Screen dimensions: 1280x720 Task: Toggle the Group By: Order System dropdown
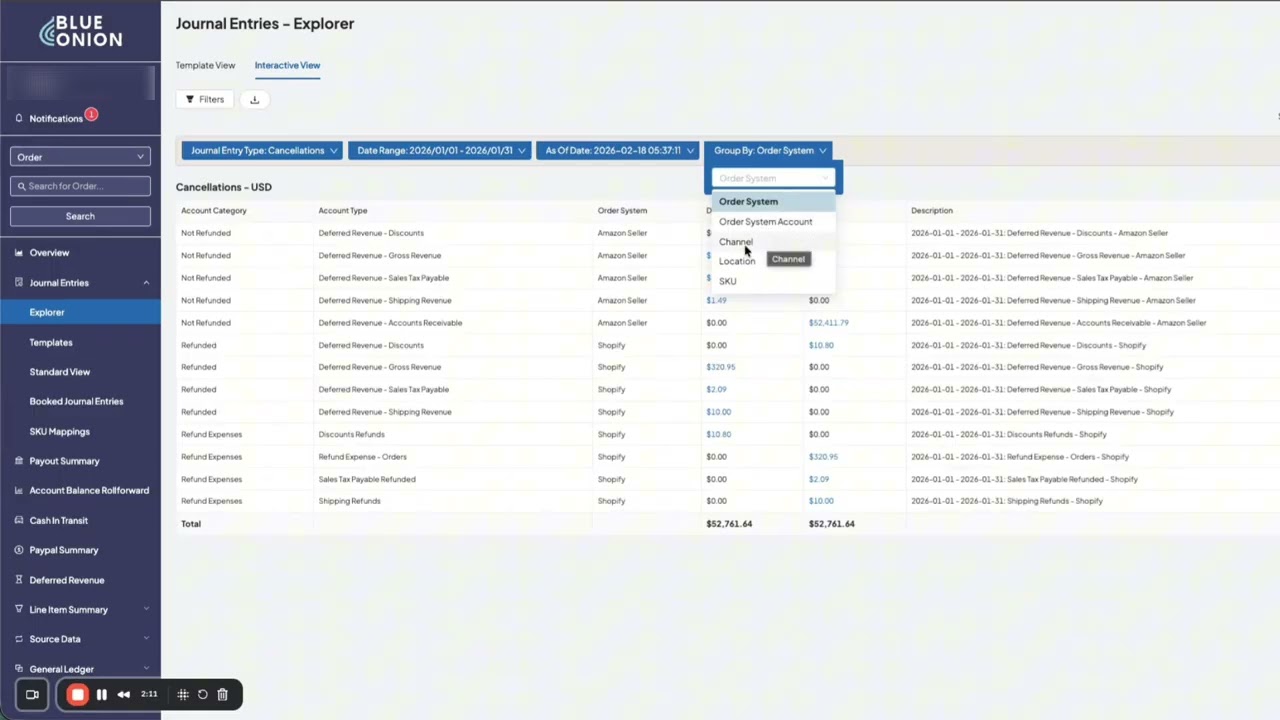coord(770,151)
